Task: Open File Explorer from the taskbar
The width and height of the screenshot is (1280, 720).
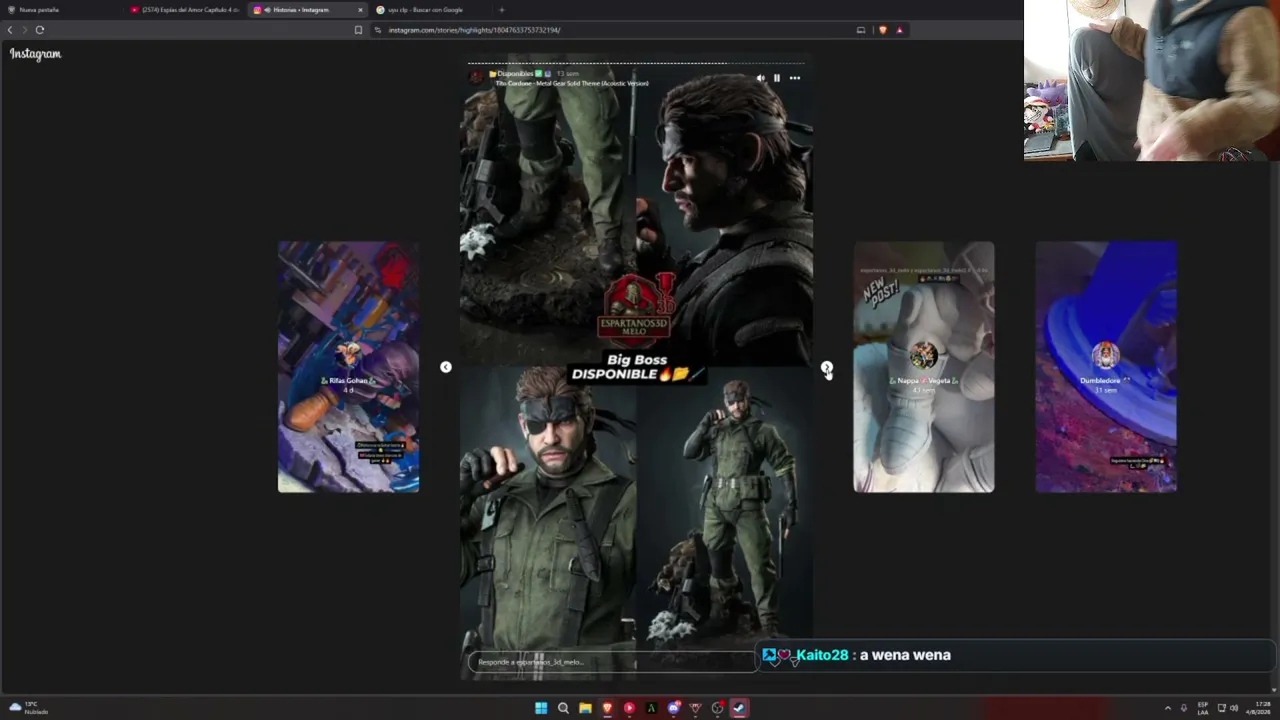Action: 585,708
